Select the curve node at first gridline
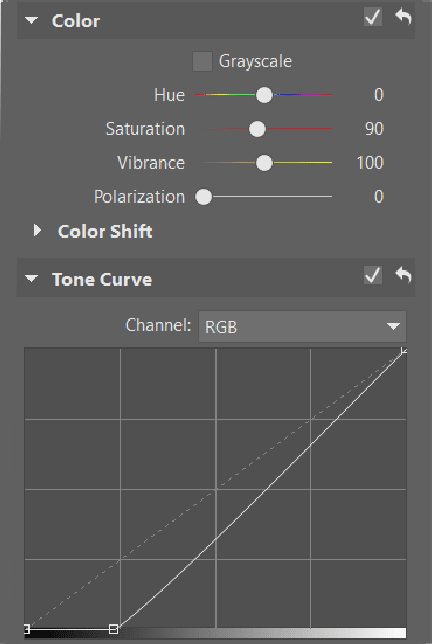The width and height of the screenshot is (432, 644). pyautogui.click(x=114, y=629)
